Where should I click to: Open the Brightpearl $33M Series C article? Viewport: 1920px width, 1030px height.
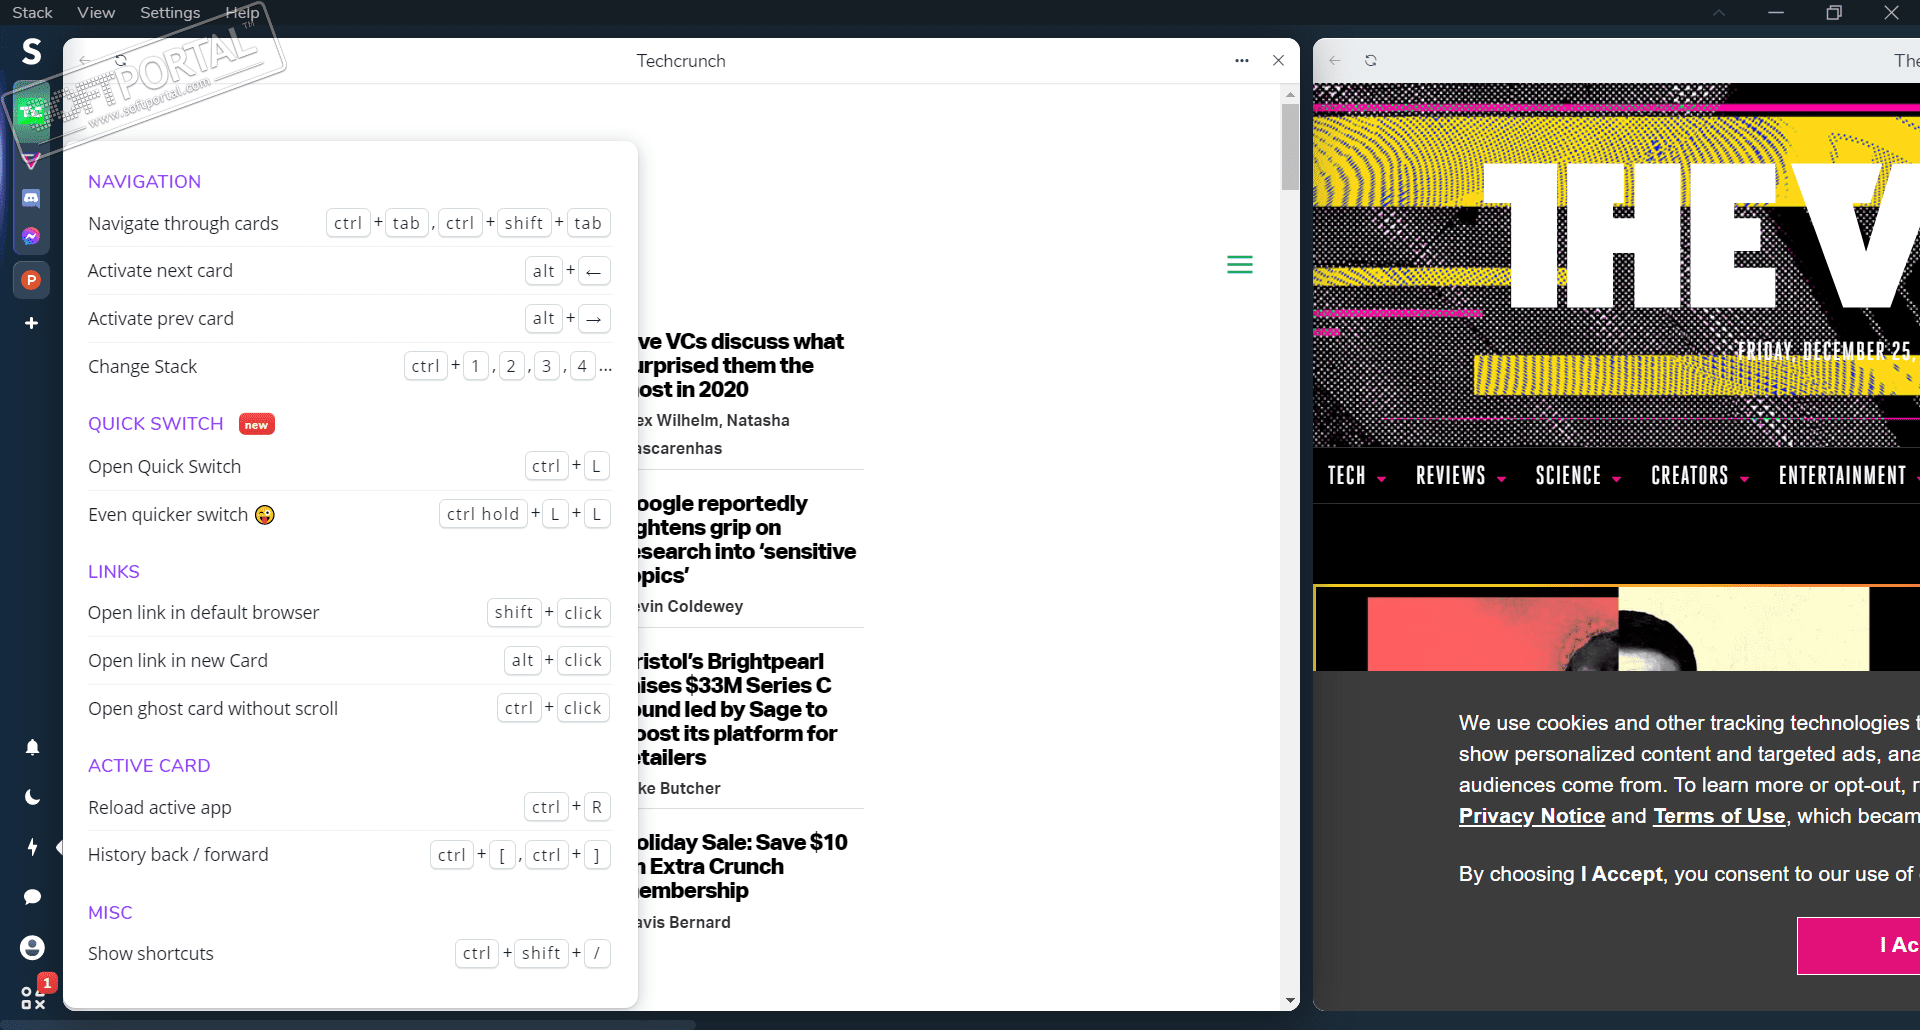(x=737, y=710)
